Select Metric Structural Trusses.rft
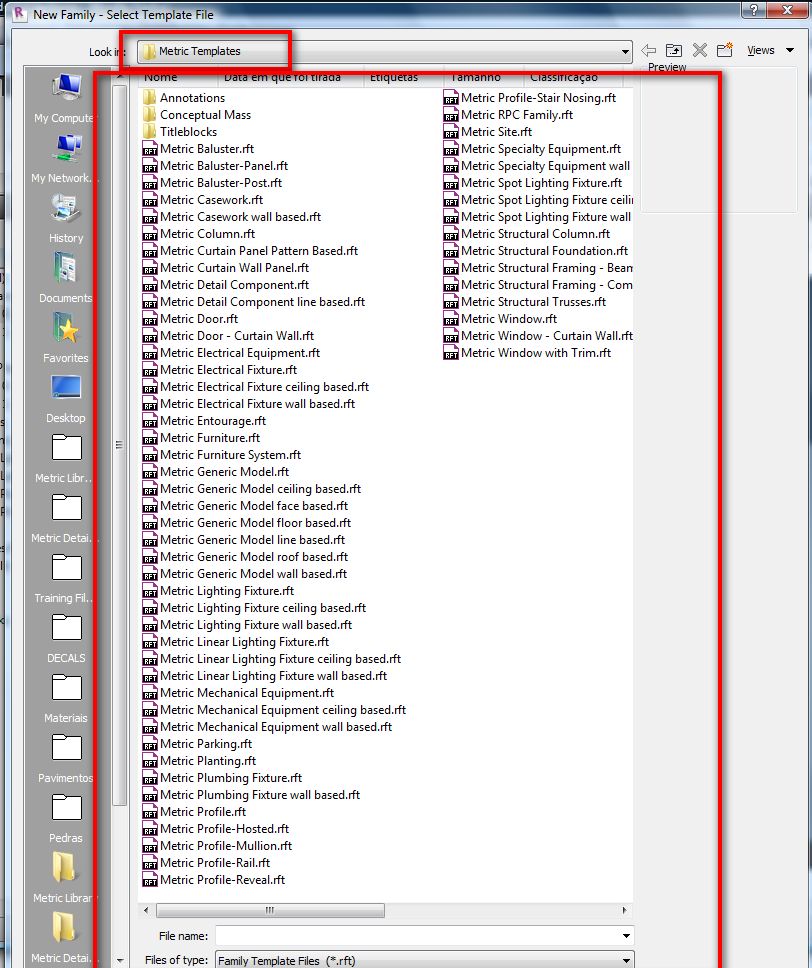 coord(525,302)
